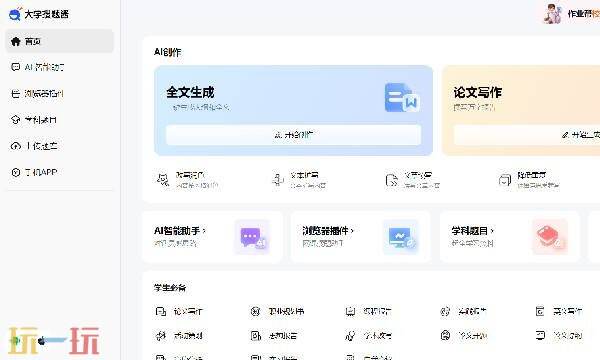Open the 全文生成 card
Viewport: 600px width, 360px height.
(293, 111)
